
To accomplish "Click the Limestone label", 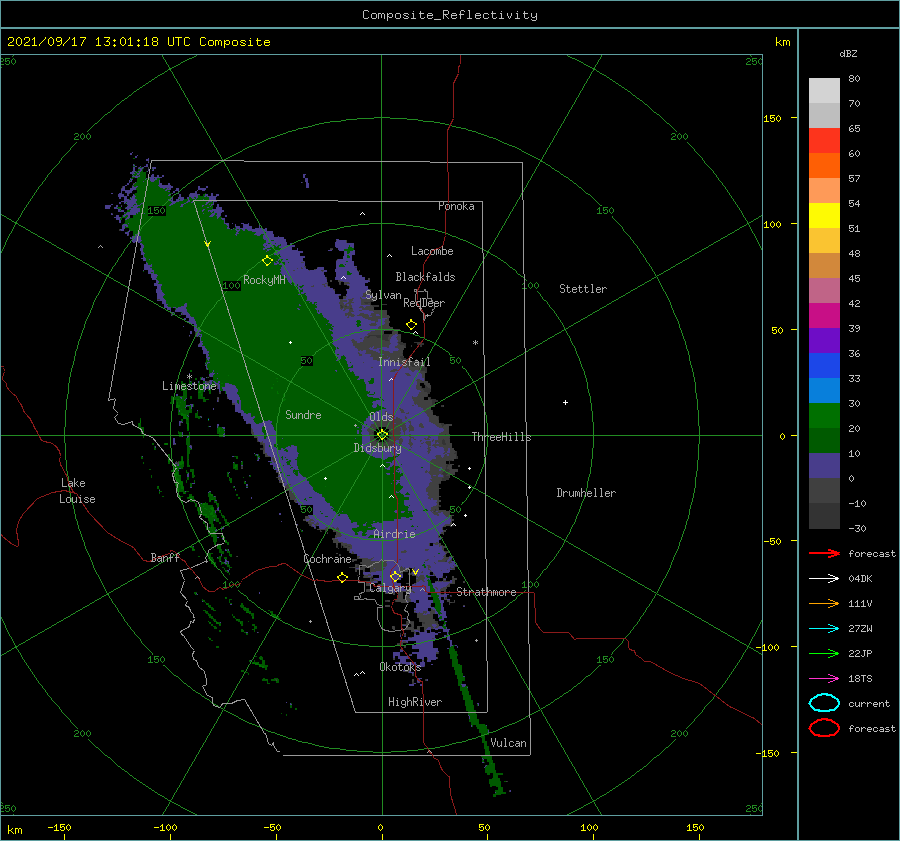I will click(189, 386).
